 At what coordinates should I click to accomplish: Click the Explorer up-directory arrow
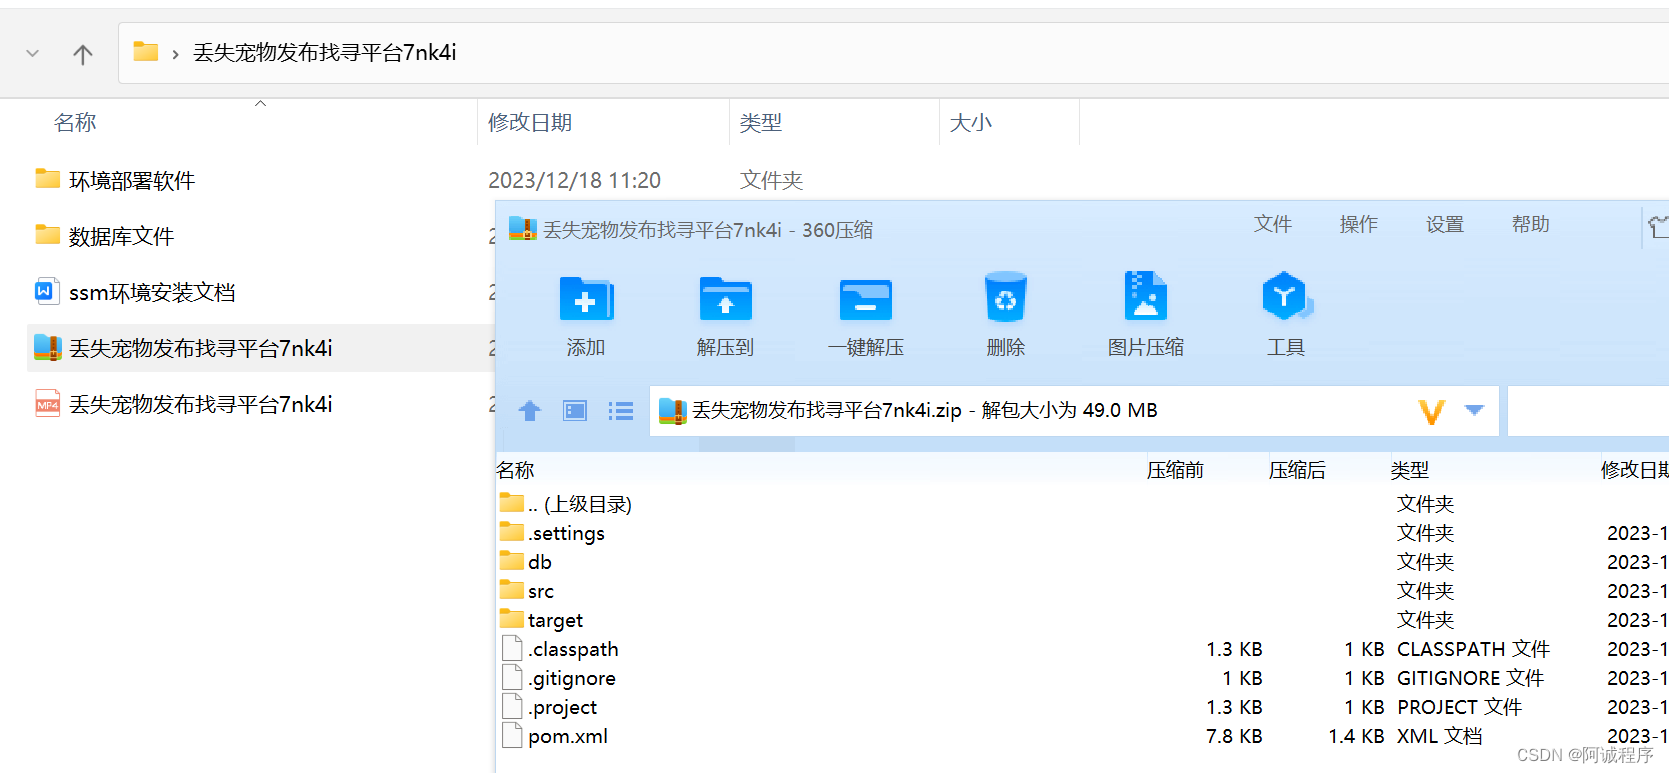pyautogui.click(x=83, y=54)
